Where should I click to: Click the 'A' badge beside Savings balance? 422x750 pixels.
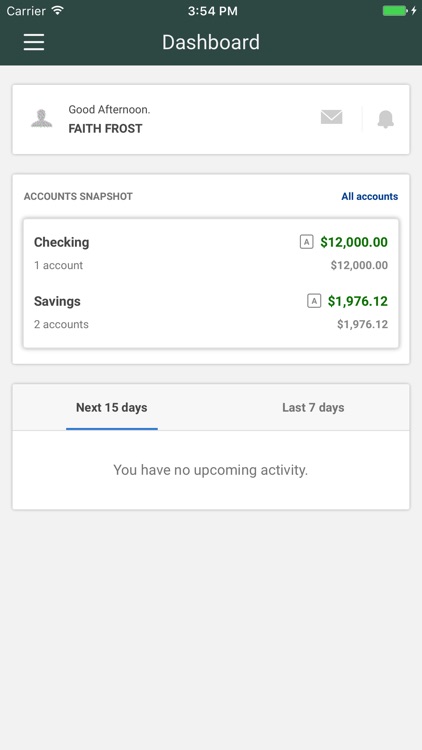point(314,301)
